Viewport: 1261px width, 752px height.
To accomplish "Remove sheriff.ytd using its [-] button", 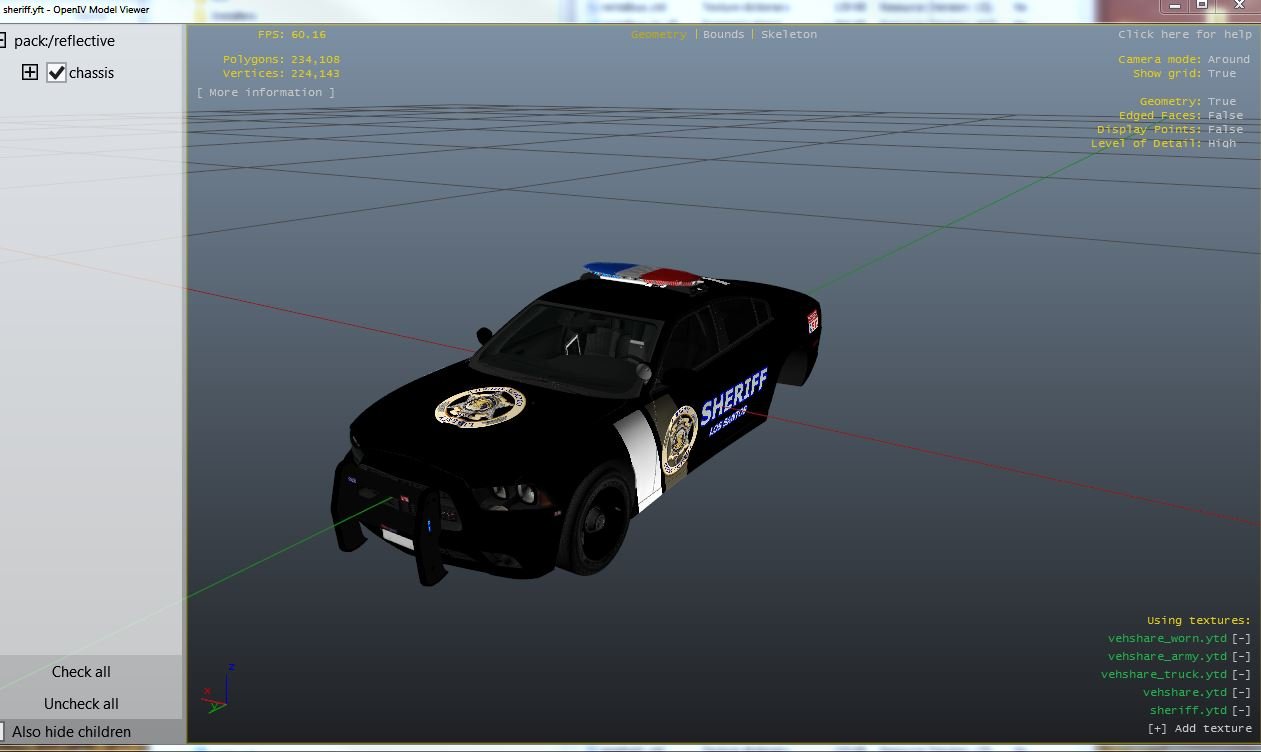I will coord(1241,710).
